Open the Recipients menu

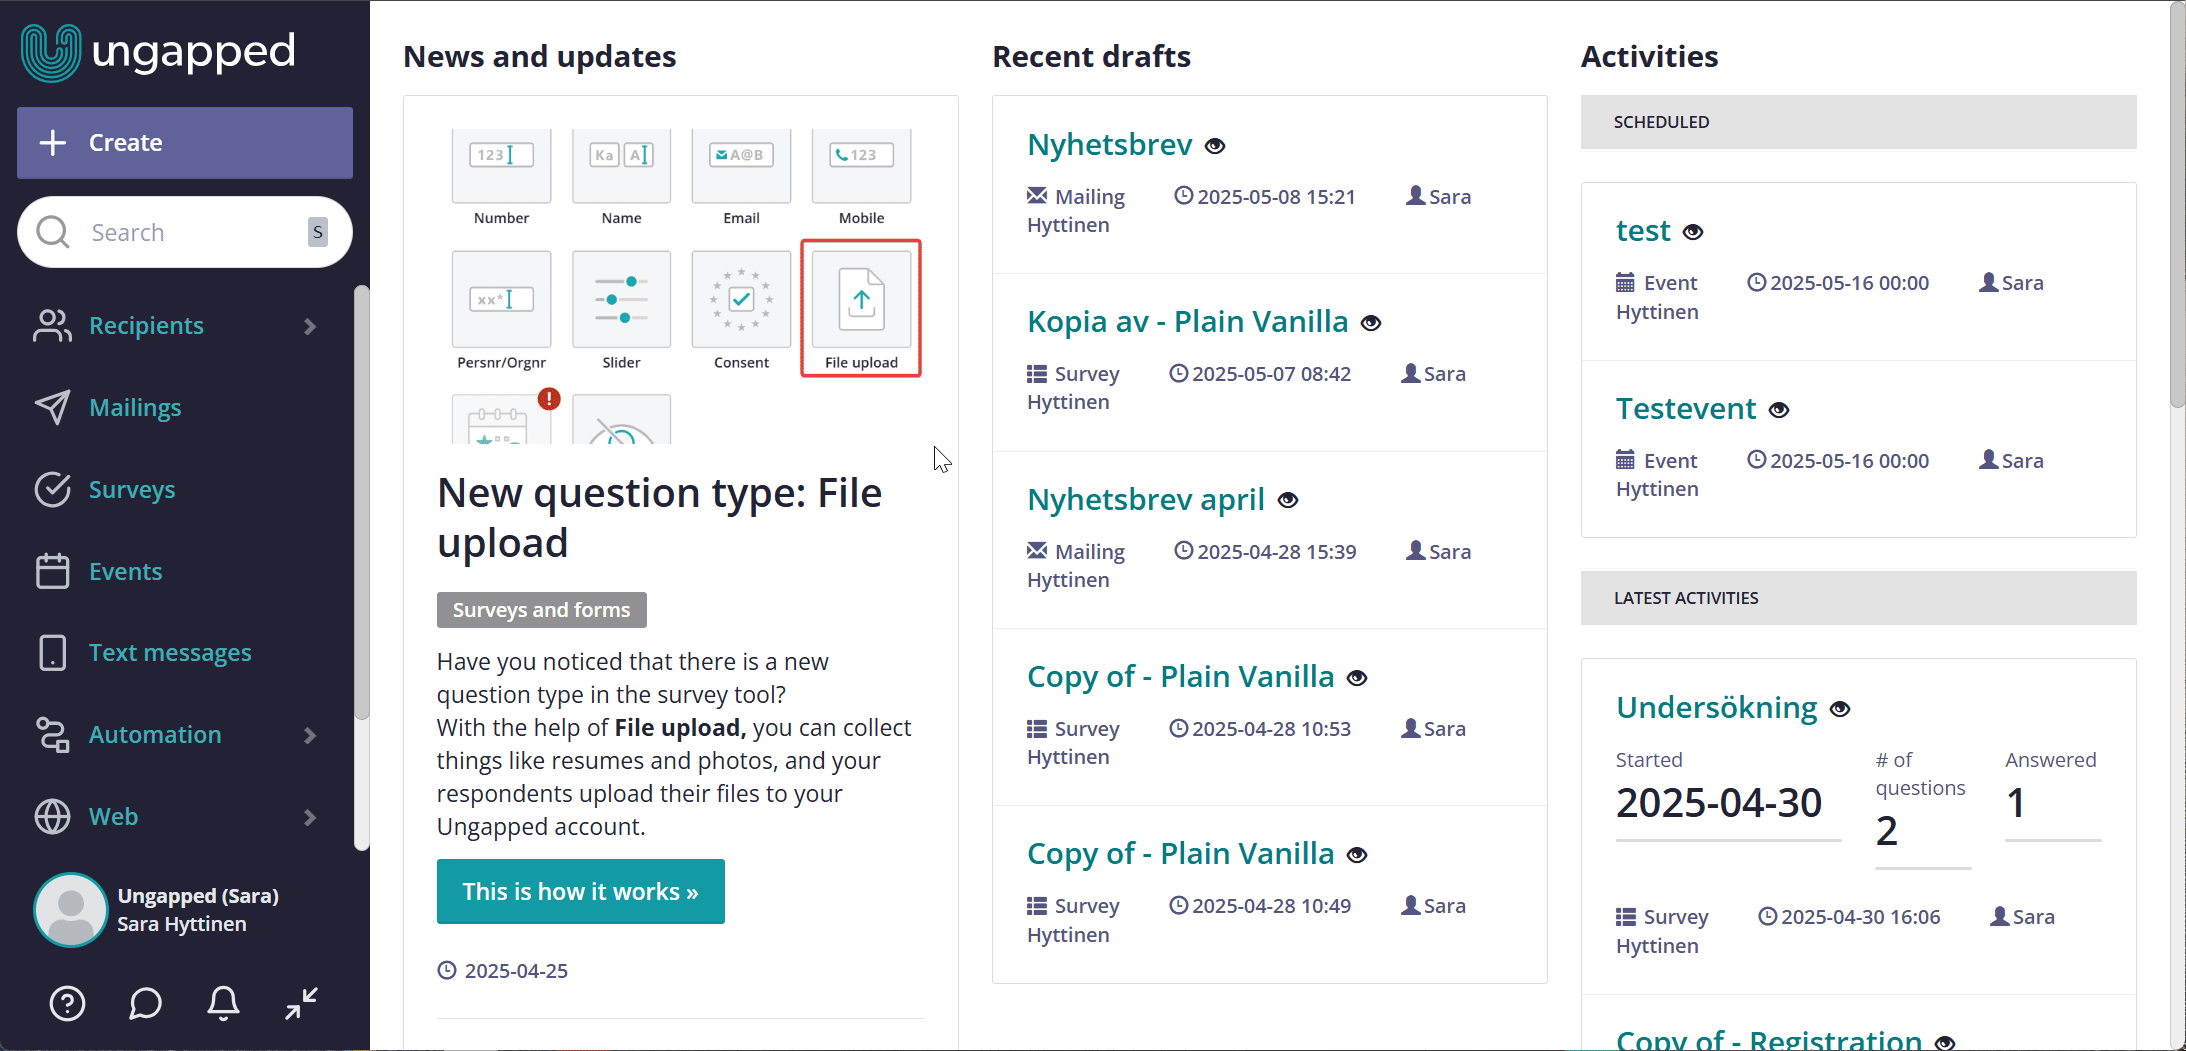point(146,325)
